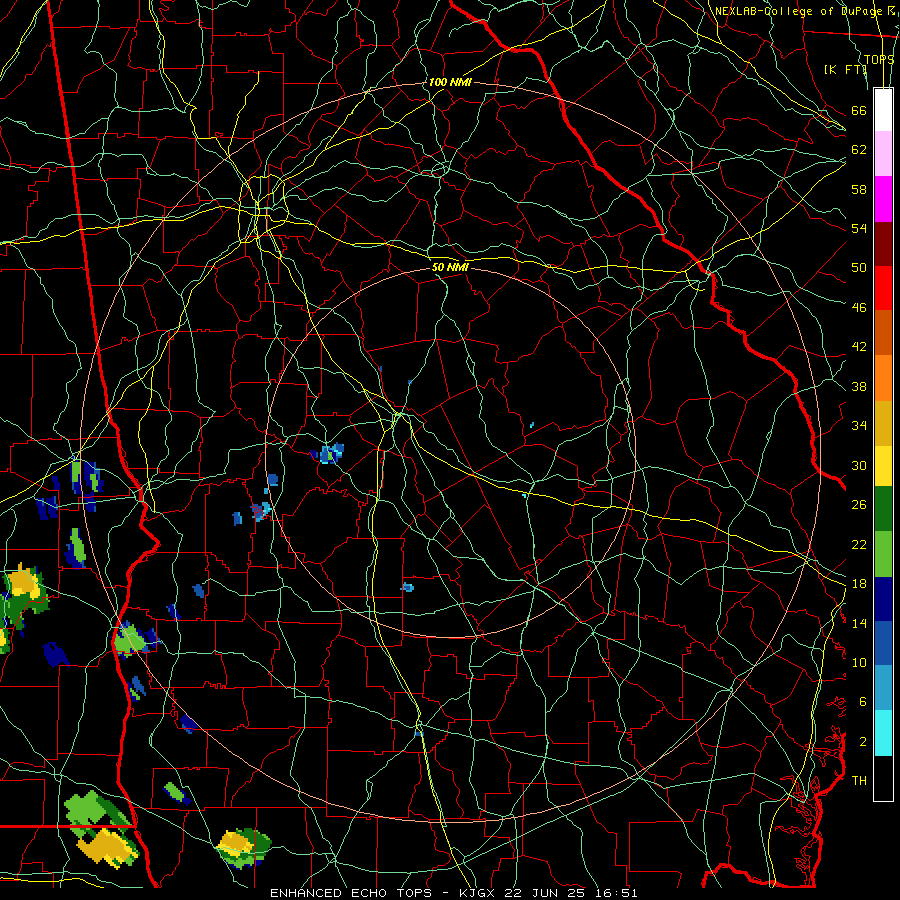Pick the gold swatch in the legend
The width and height of the screenshot is (900, 900).
point(883,423)
